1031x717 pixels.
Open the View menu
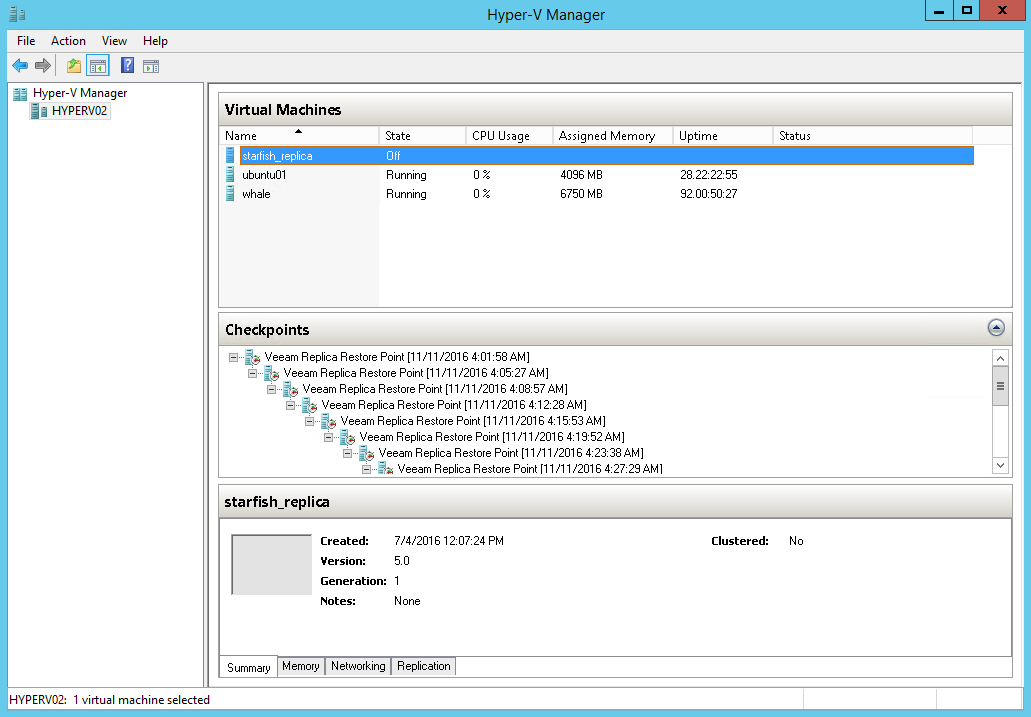tap(114, 41)
